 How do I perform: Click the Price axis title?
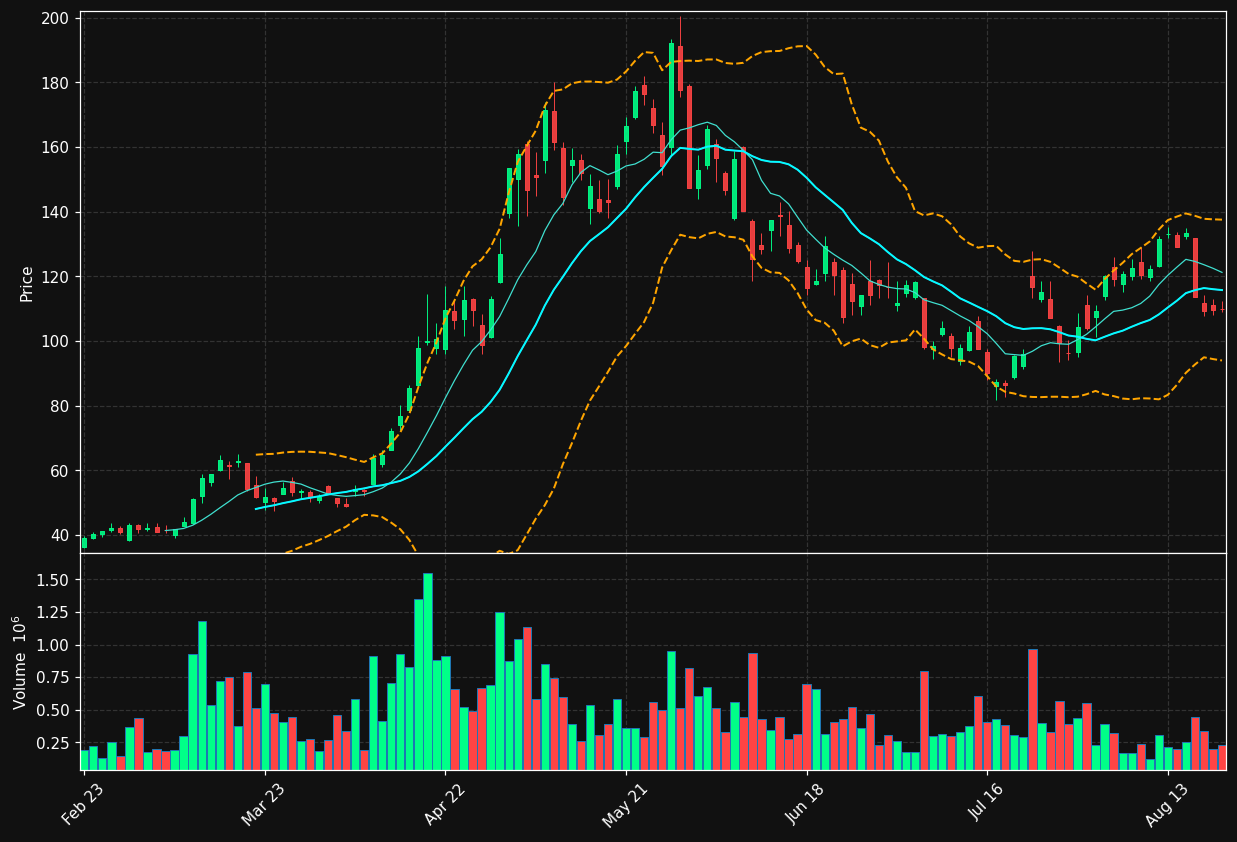27,283
